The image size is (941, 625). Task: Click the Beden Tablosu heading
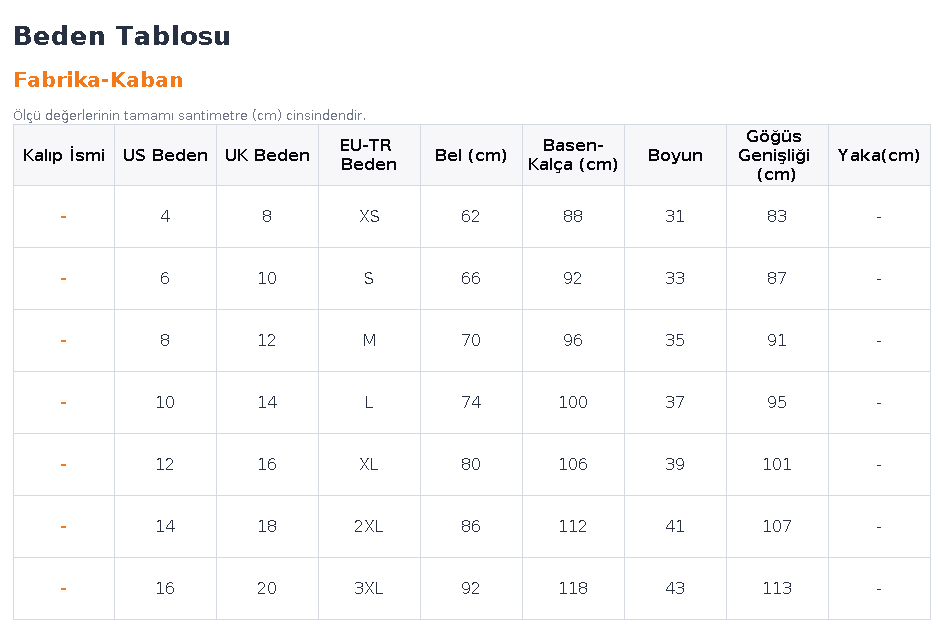[x=122, y=36]
